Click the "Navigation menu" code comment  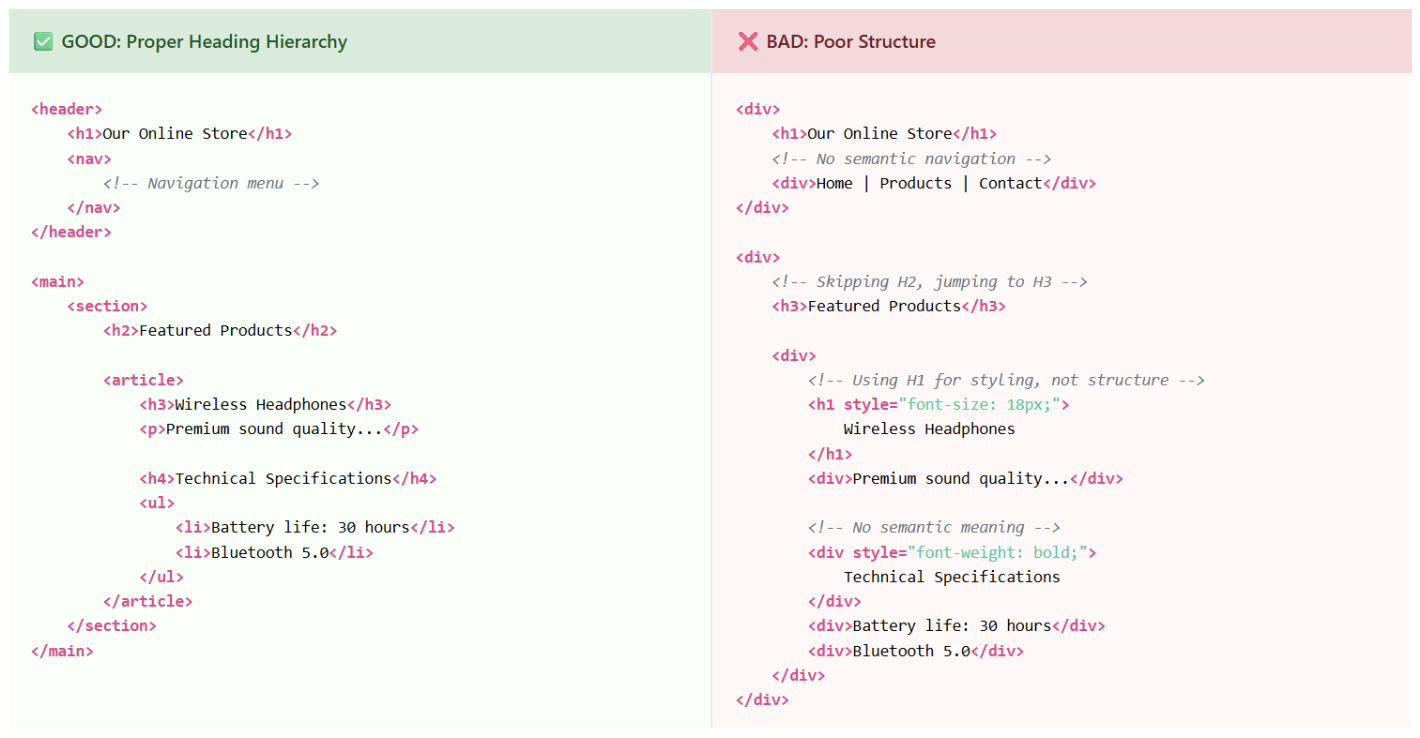(211, 183)
